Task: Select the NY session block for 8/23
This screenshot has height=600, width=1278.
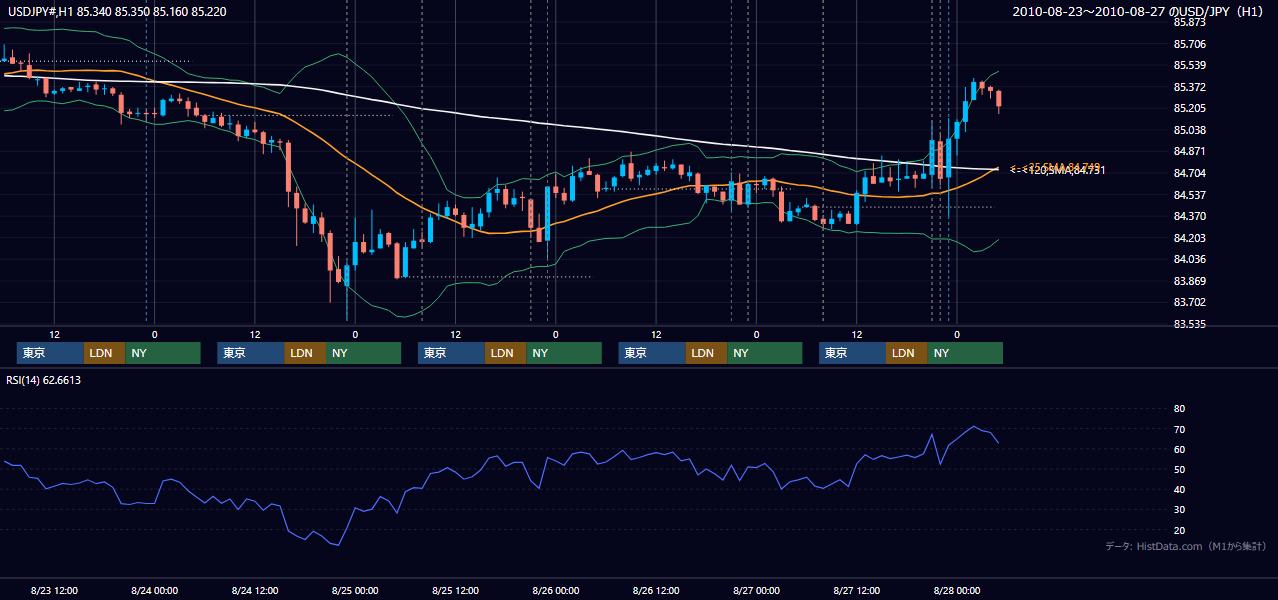Action: pos(163,353)
